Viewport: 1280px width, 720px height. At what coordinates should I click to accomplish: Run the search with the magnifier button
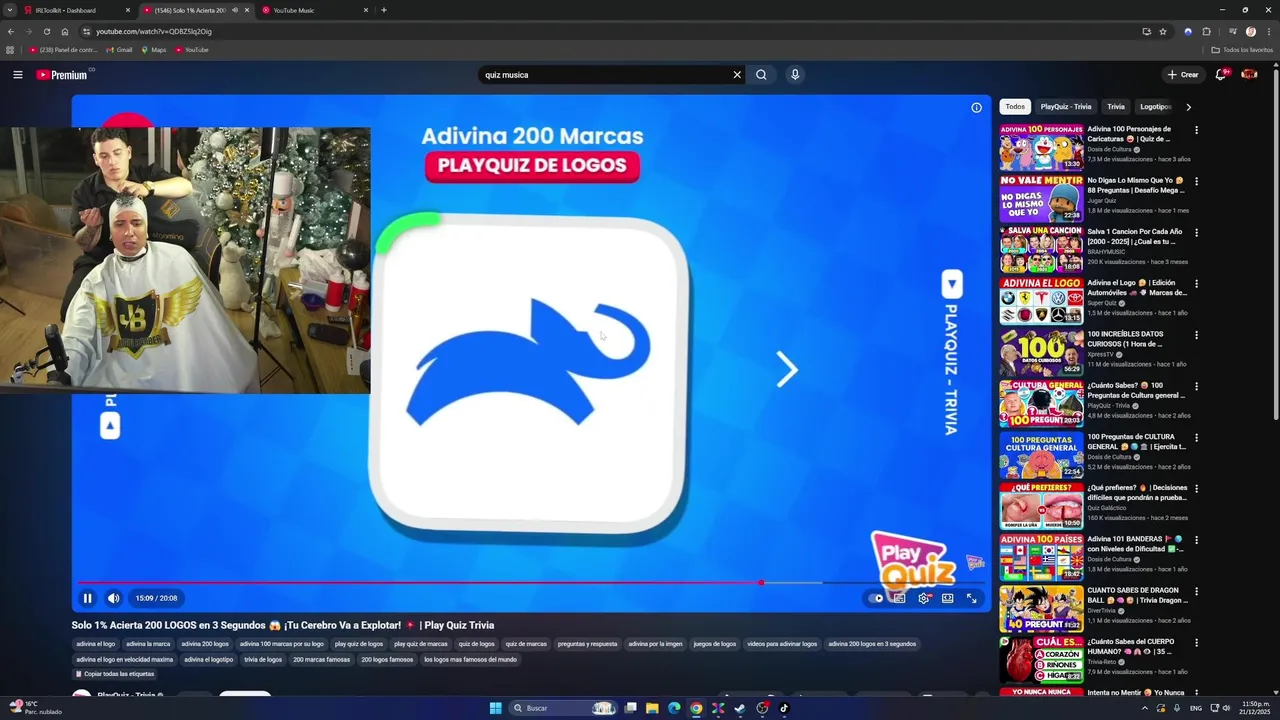pos(761,75)
